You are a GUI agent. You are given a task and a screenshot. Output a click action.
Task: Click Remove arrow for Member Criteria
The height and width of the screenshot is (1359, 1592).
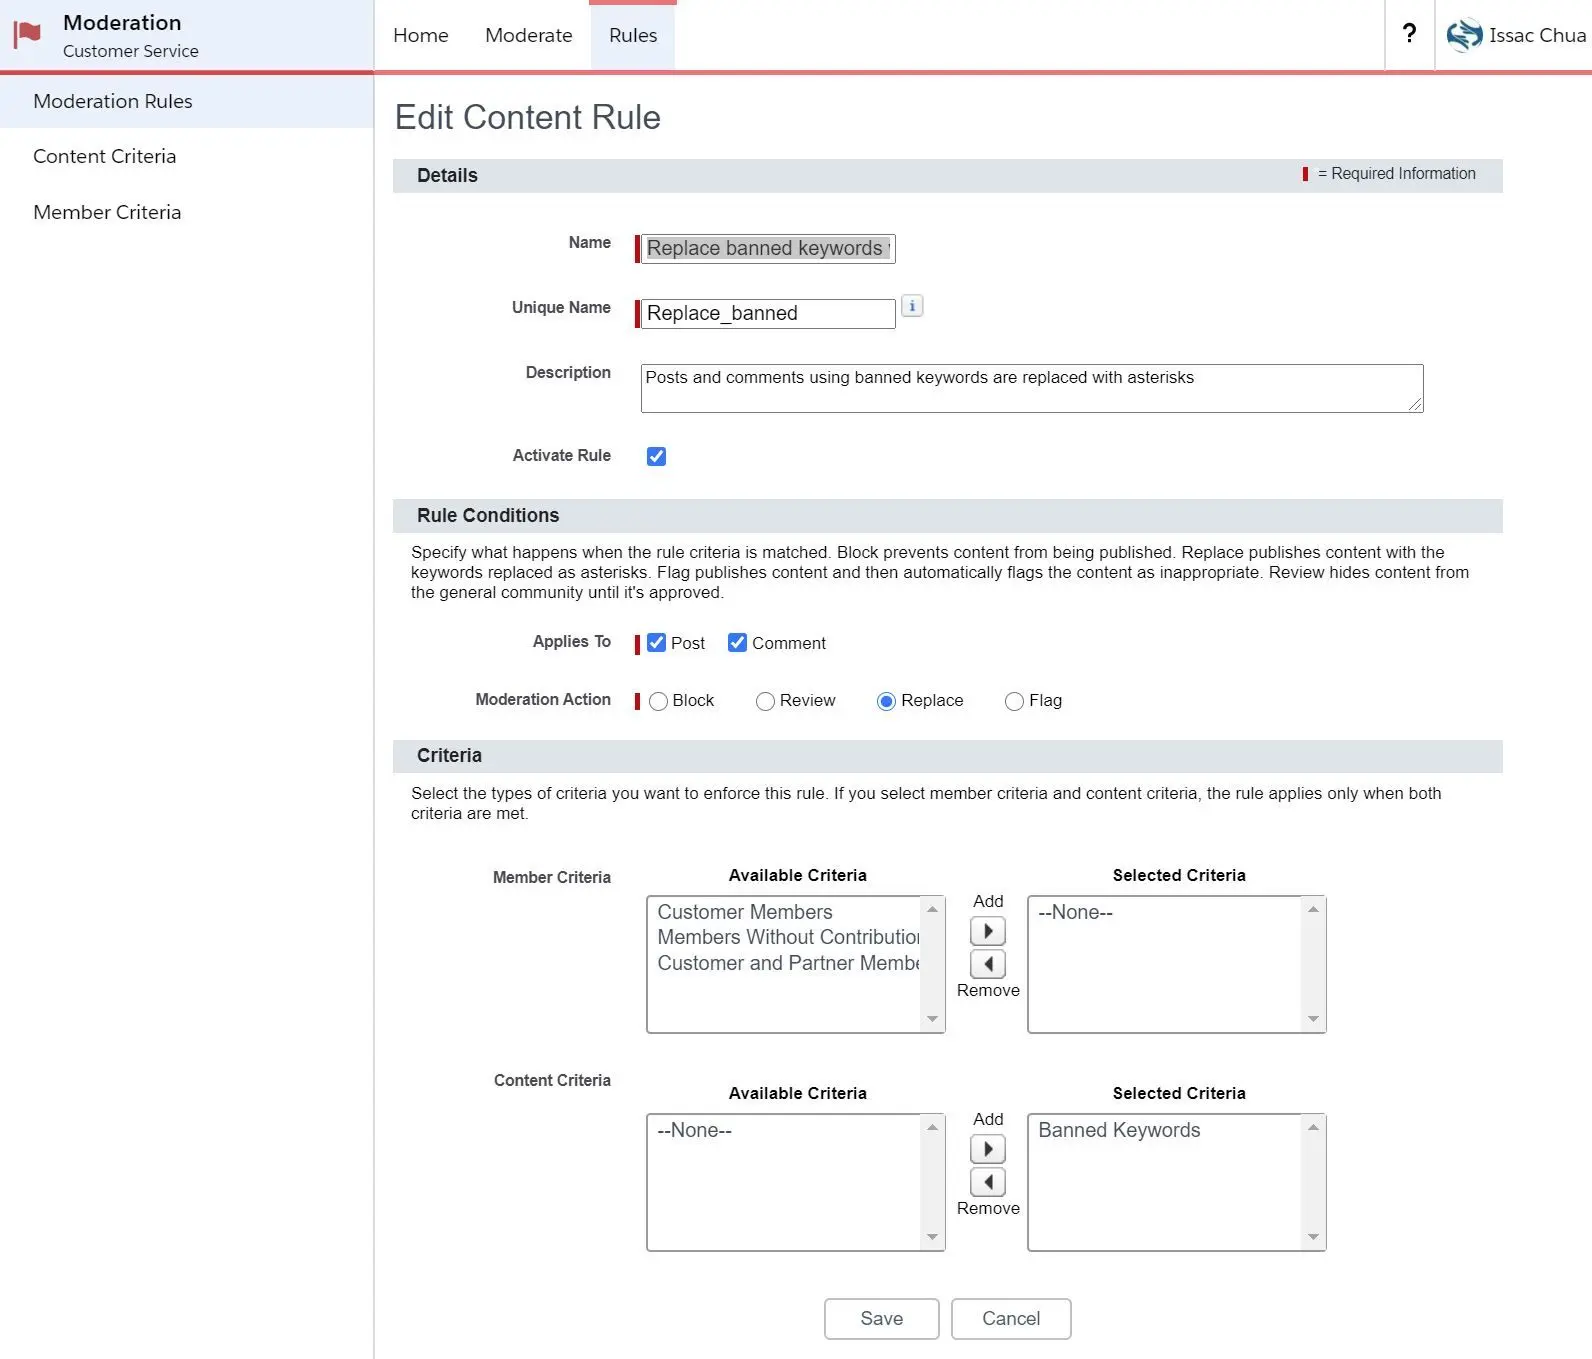[x=988, y=964]
